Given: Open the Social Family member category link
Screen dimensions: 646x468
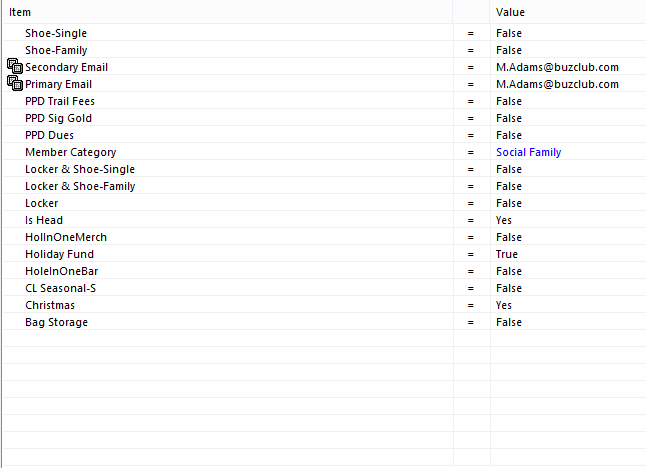Looking at the screenshot, I should click(x=528, y=152).
